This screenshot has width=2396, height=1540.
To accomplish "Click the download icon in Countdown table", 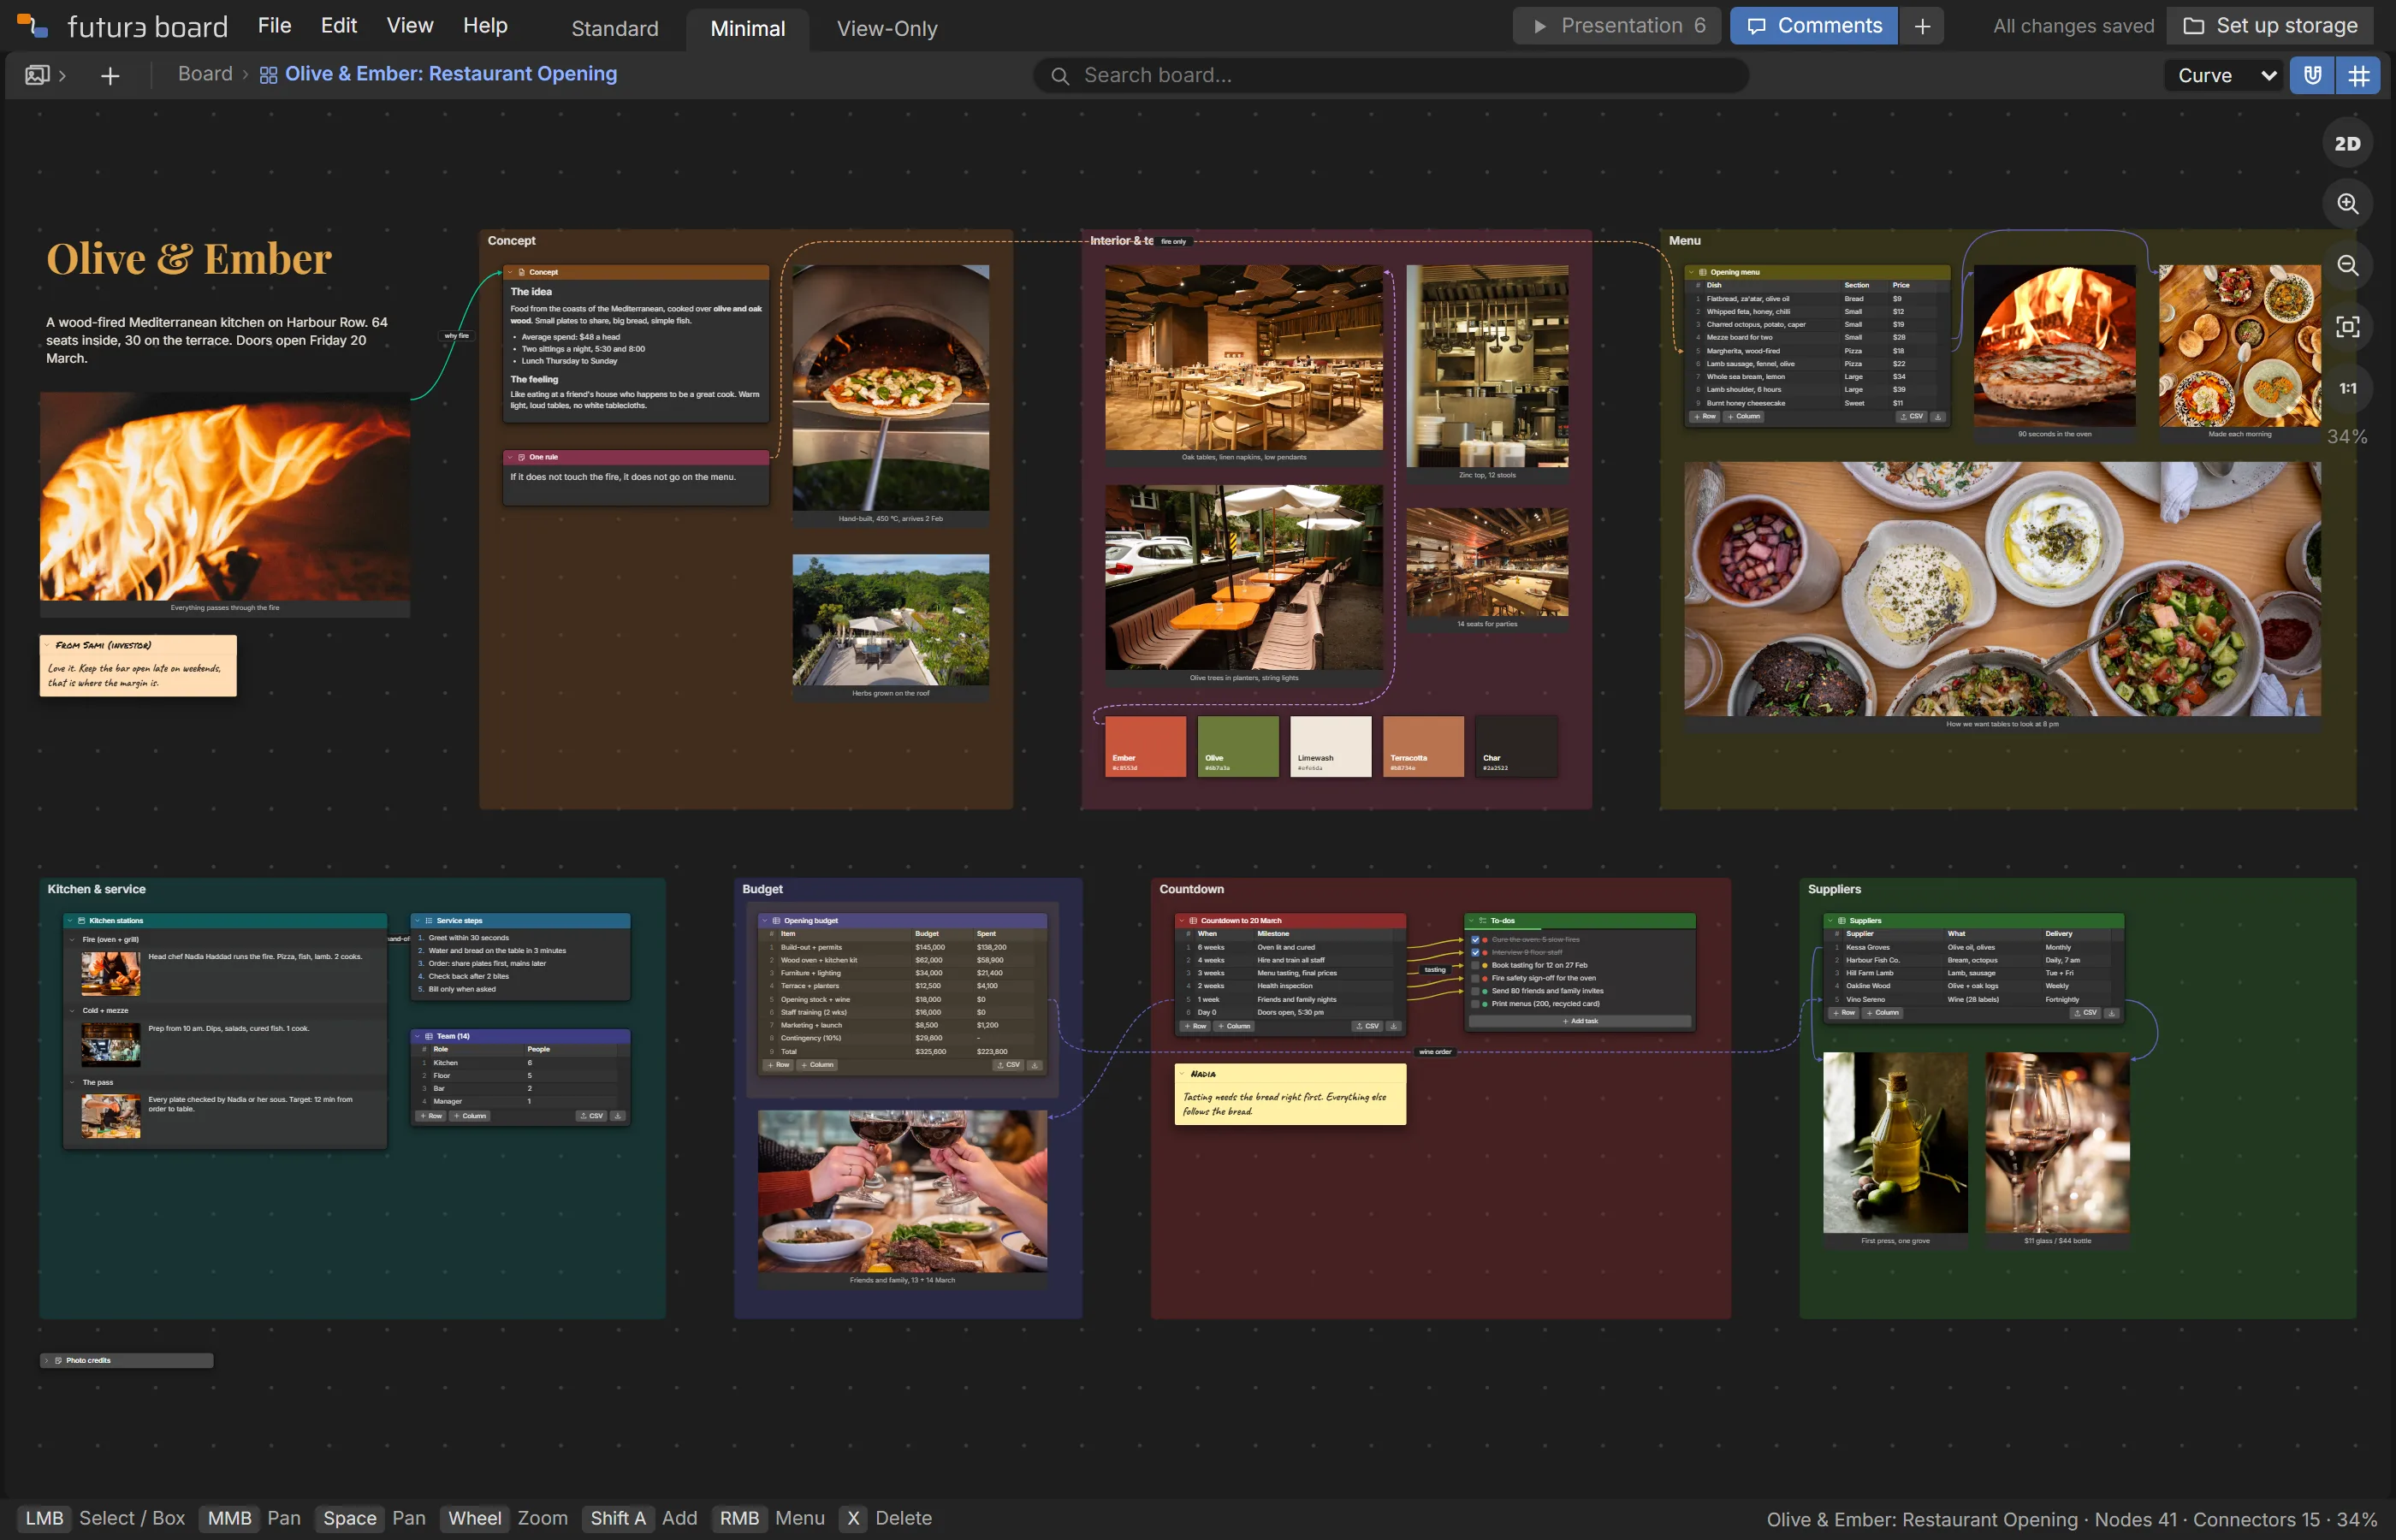I will [1393, 1026].
